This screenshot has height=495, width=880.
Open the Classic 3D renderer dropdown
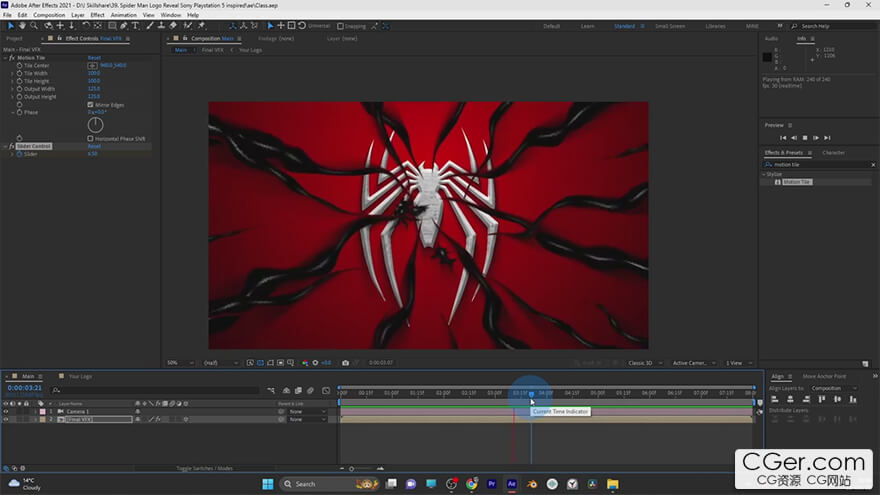[645, 363]
